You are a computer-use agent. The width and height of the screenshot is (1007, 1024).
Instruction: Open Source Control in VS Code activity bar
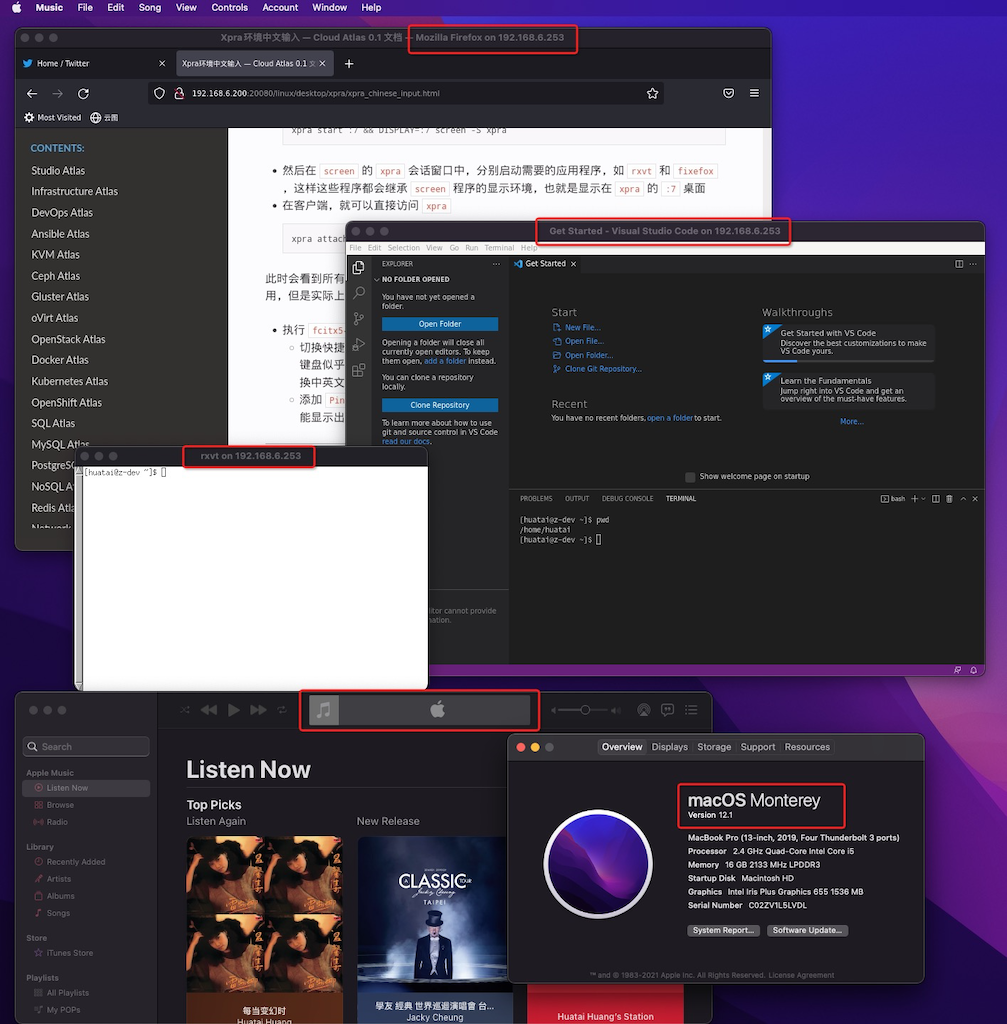point(359,319)
